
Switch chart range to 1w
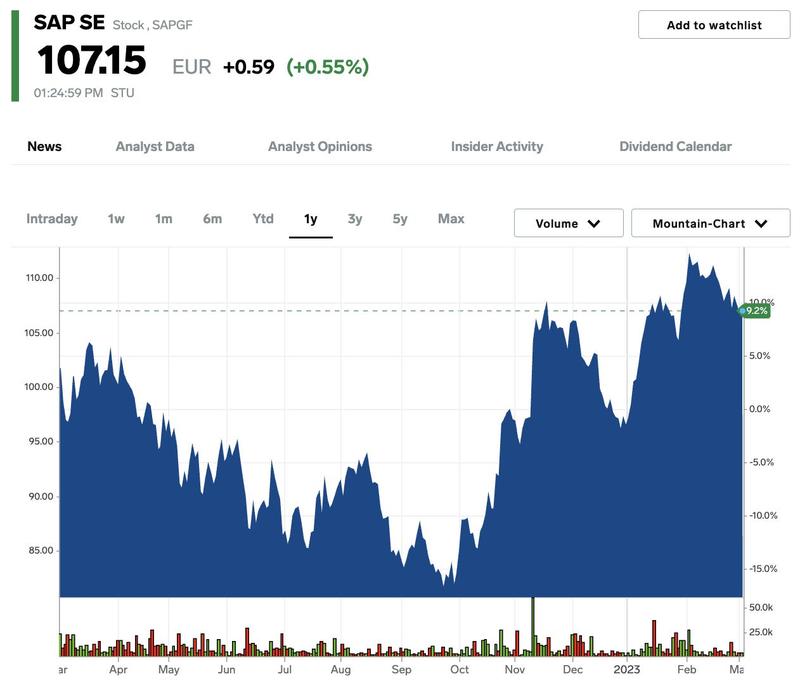pos(116,219)
